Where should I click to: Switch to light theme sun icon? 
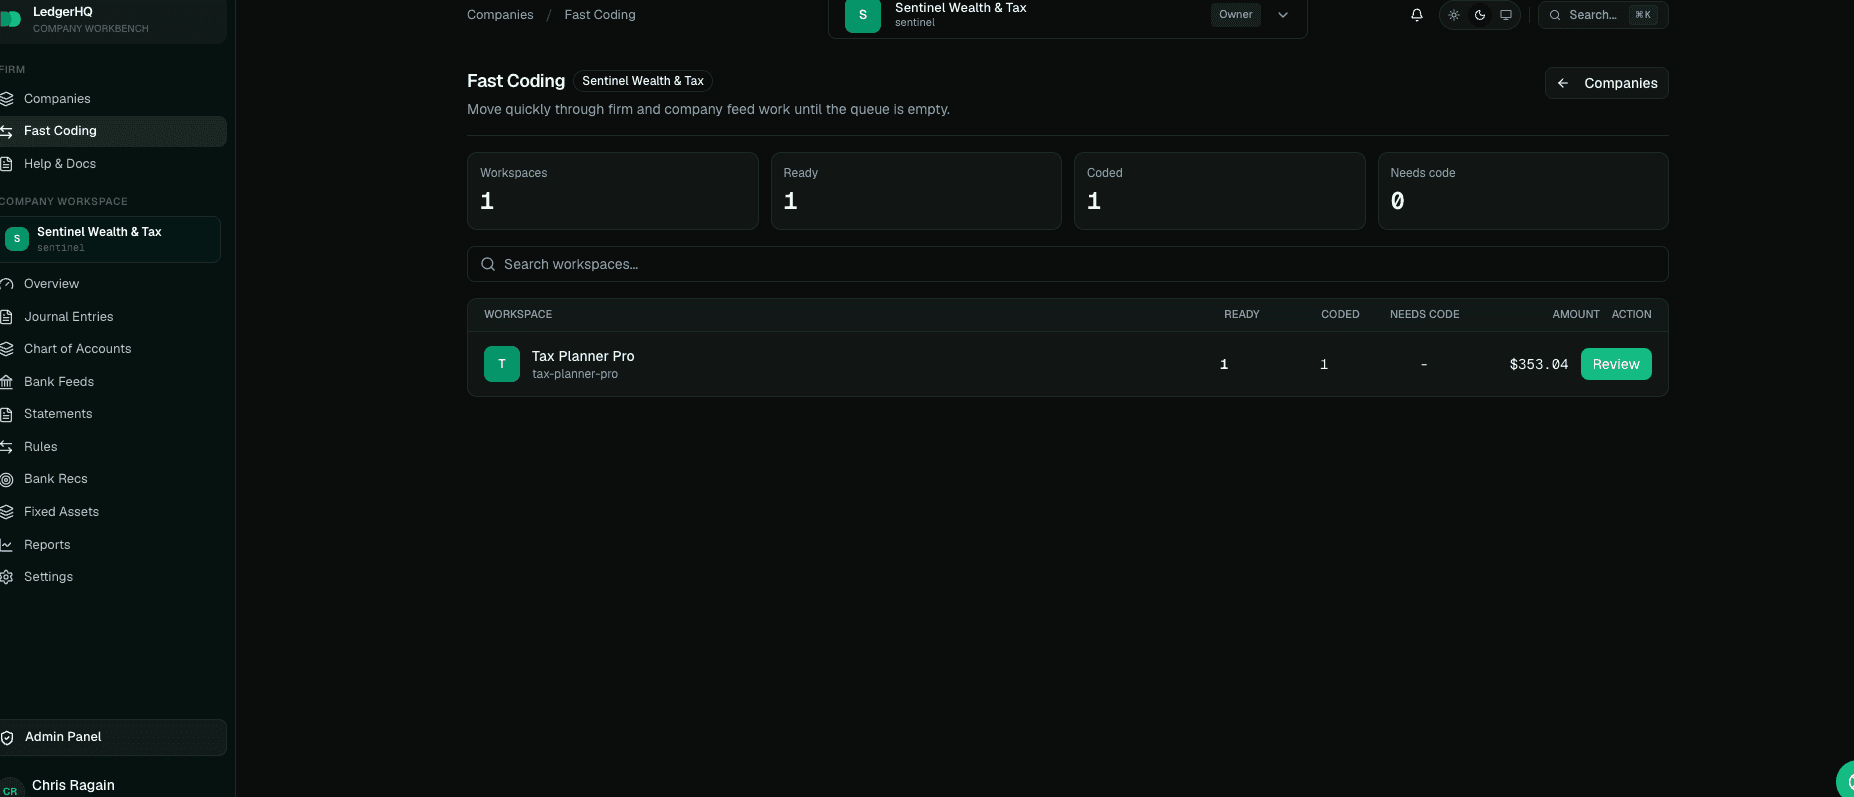[x=1454, y=15]
